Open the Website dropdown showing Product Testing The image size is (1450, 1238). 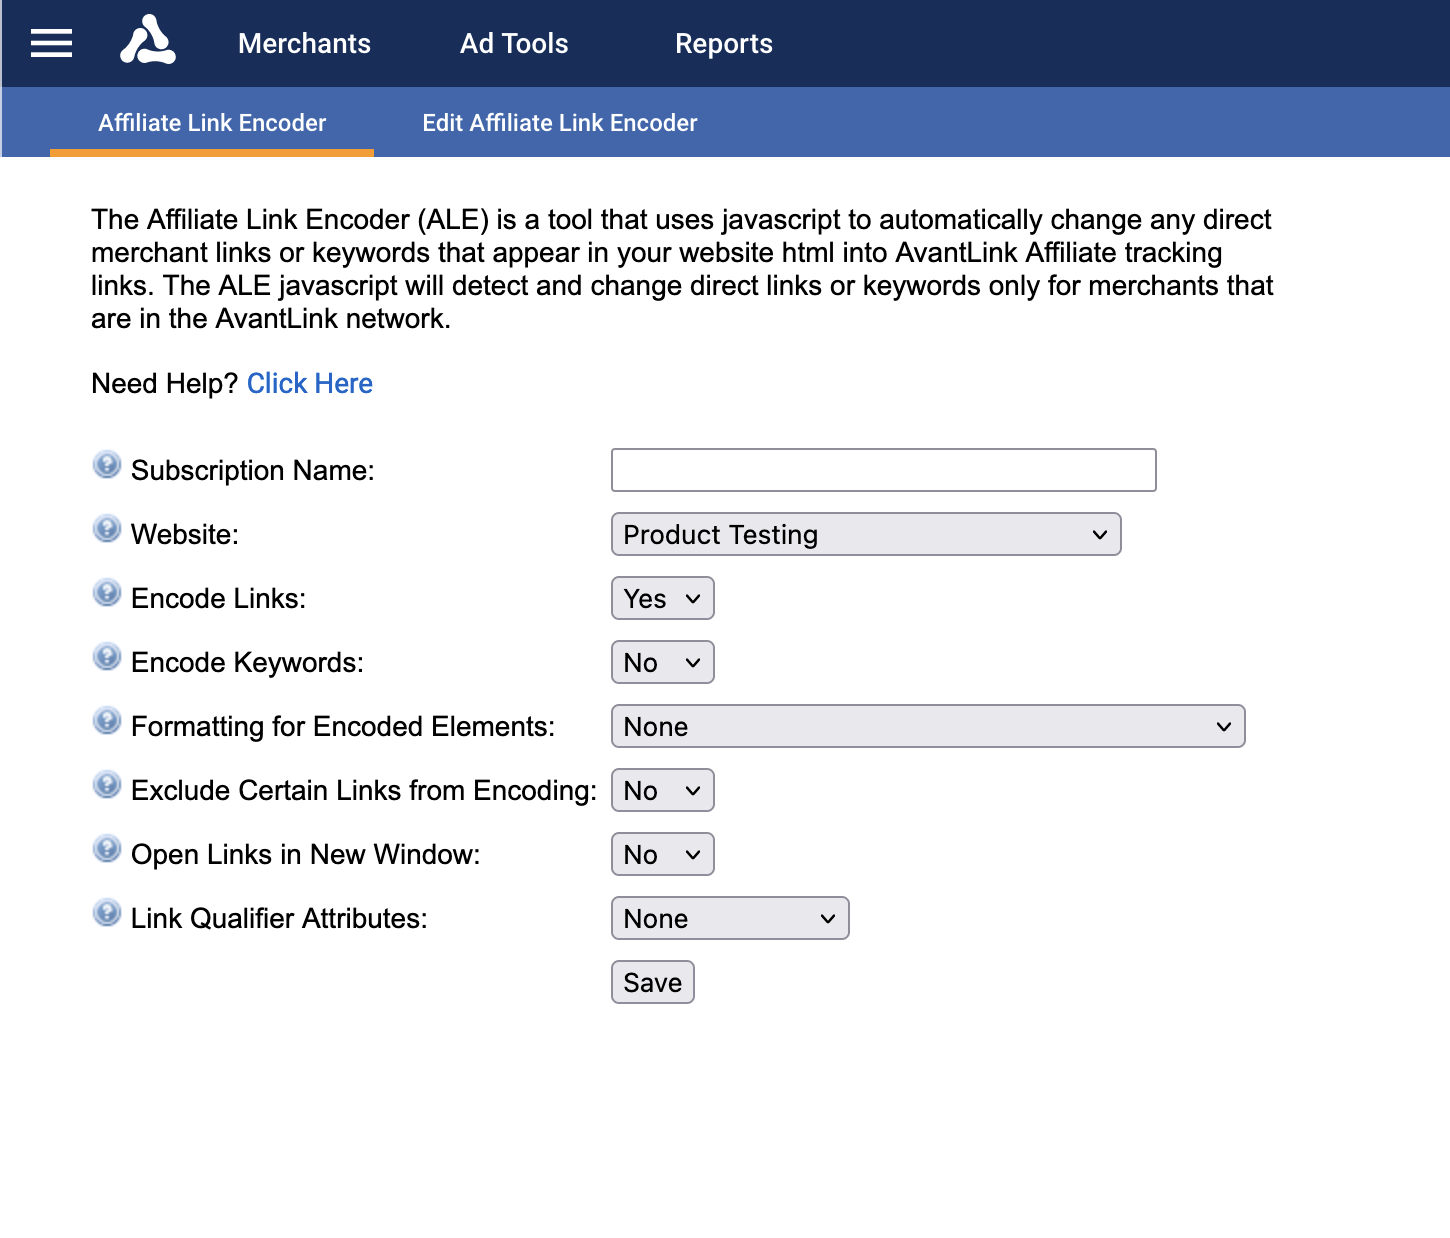pos(866,534)
